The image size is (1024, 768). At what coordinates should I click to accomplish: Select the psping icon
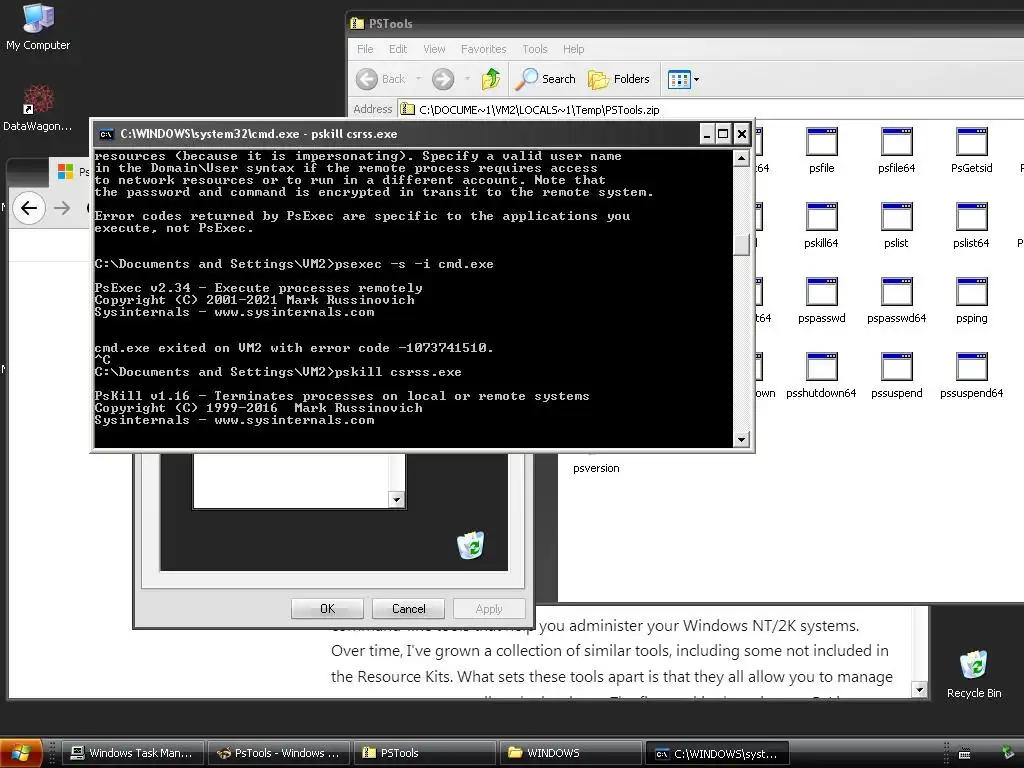click(972, 300)
